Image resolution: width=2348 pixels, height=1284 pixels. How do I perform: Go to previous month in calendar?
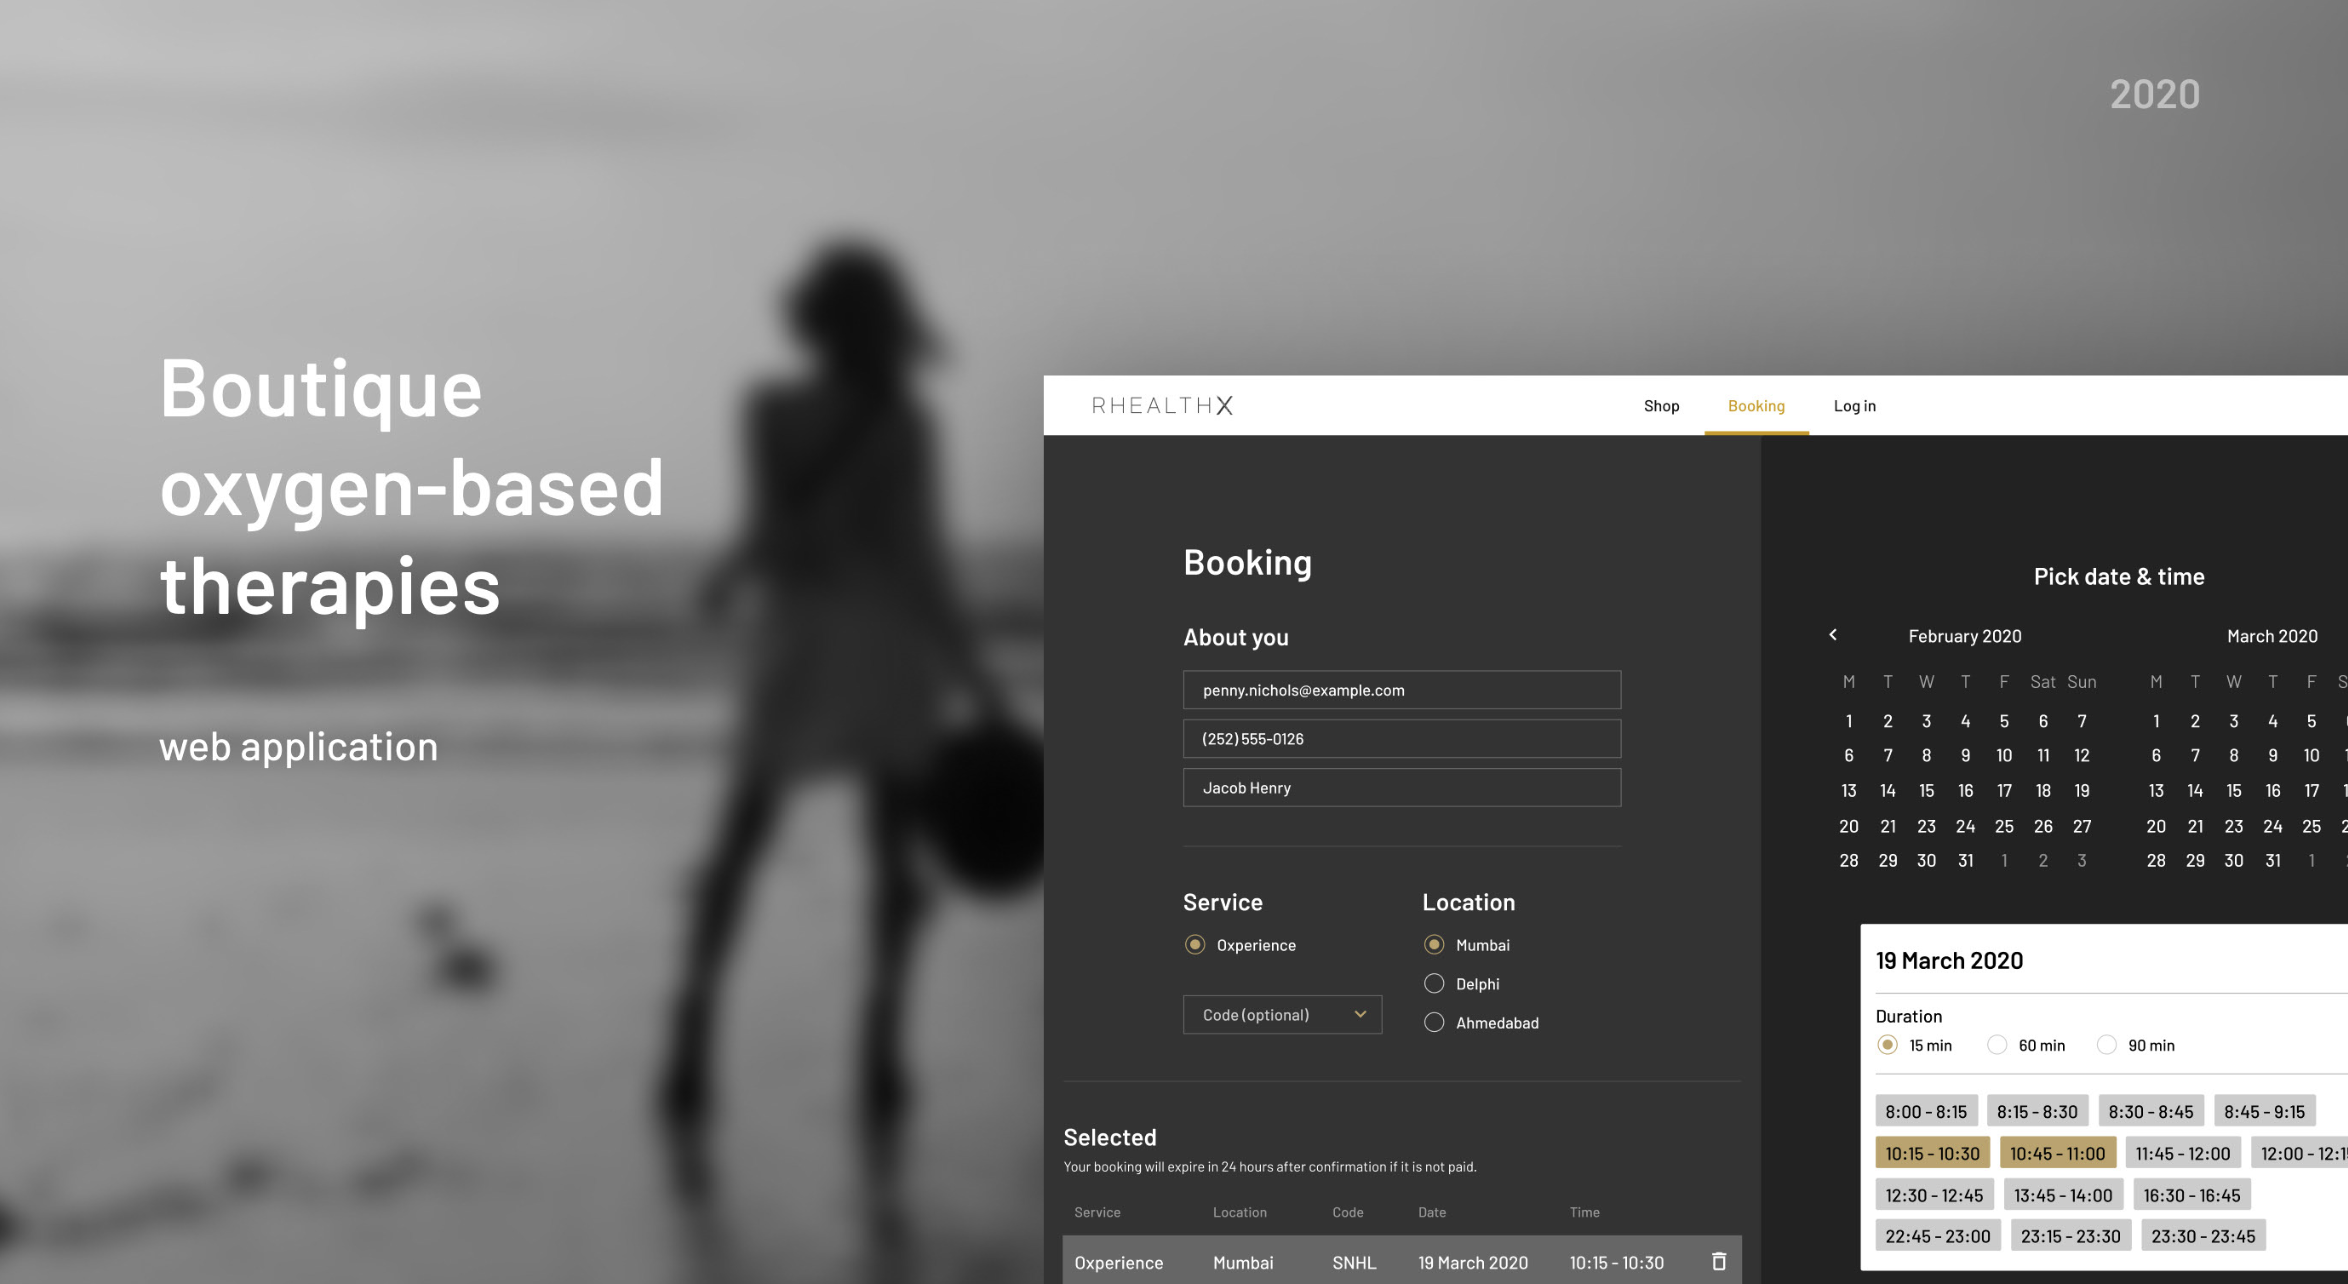(1833, 635)
